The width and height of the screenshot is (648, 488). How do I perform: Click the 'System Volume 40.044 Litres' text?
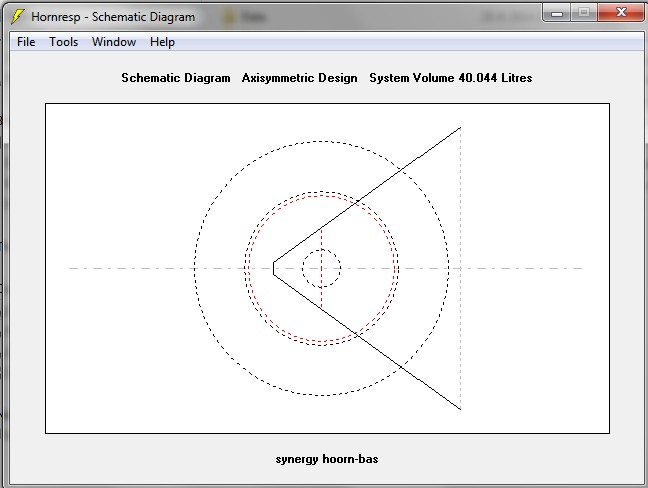(x=450, y=78)
